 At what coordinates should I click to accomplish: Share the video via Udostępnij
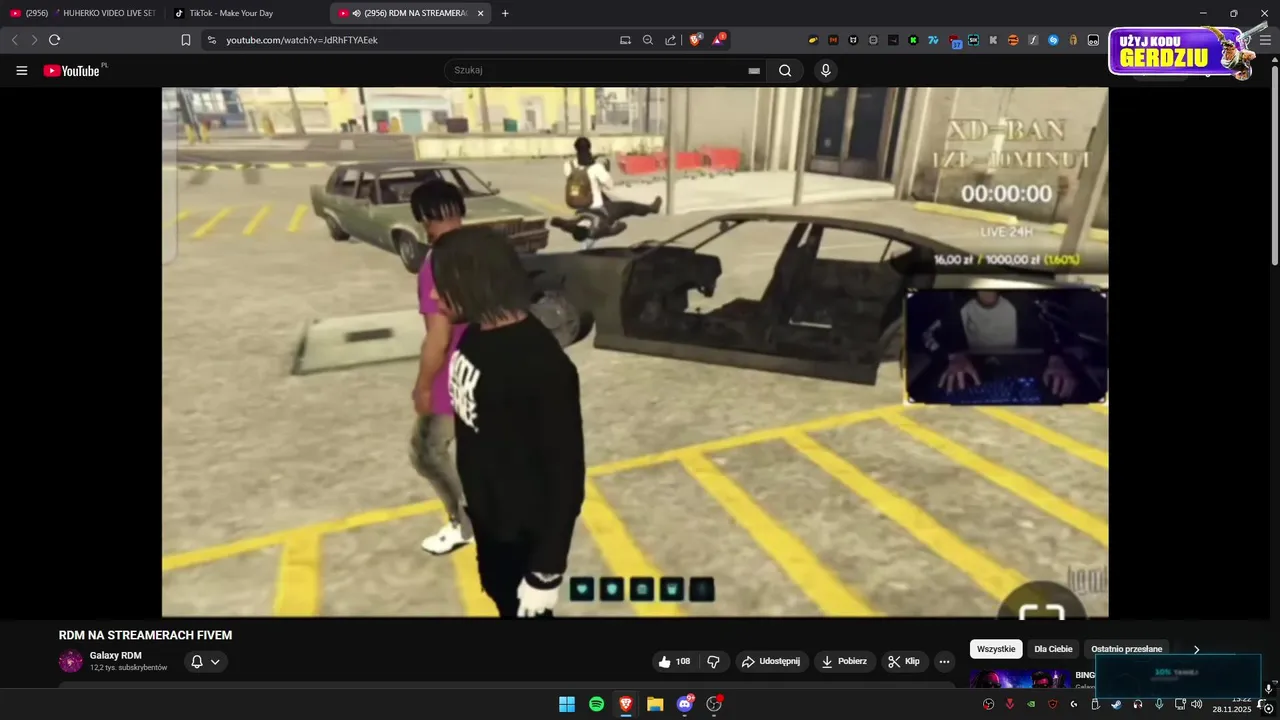click(773, 661)
